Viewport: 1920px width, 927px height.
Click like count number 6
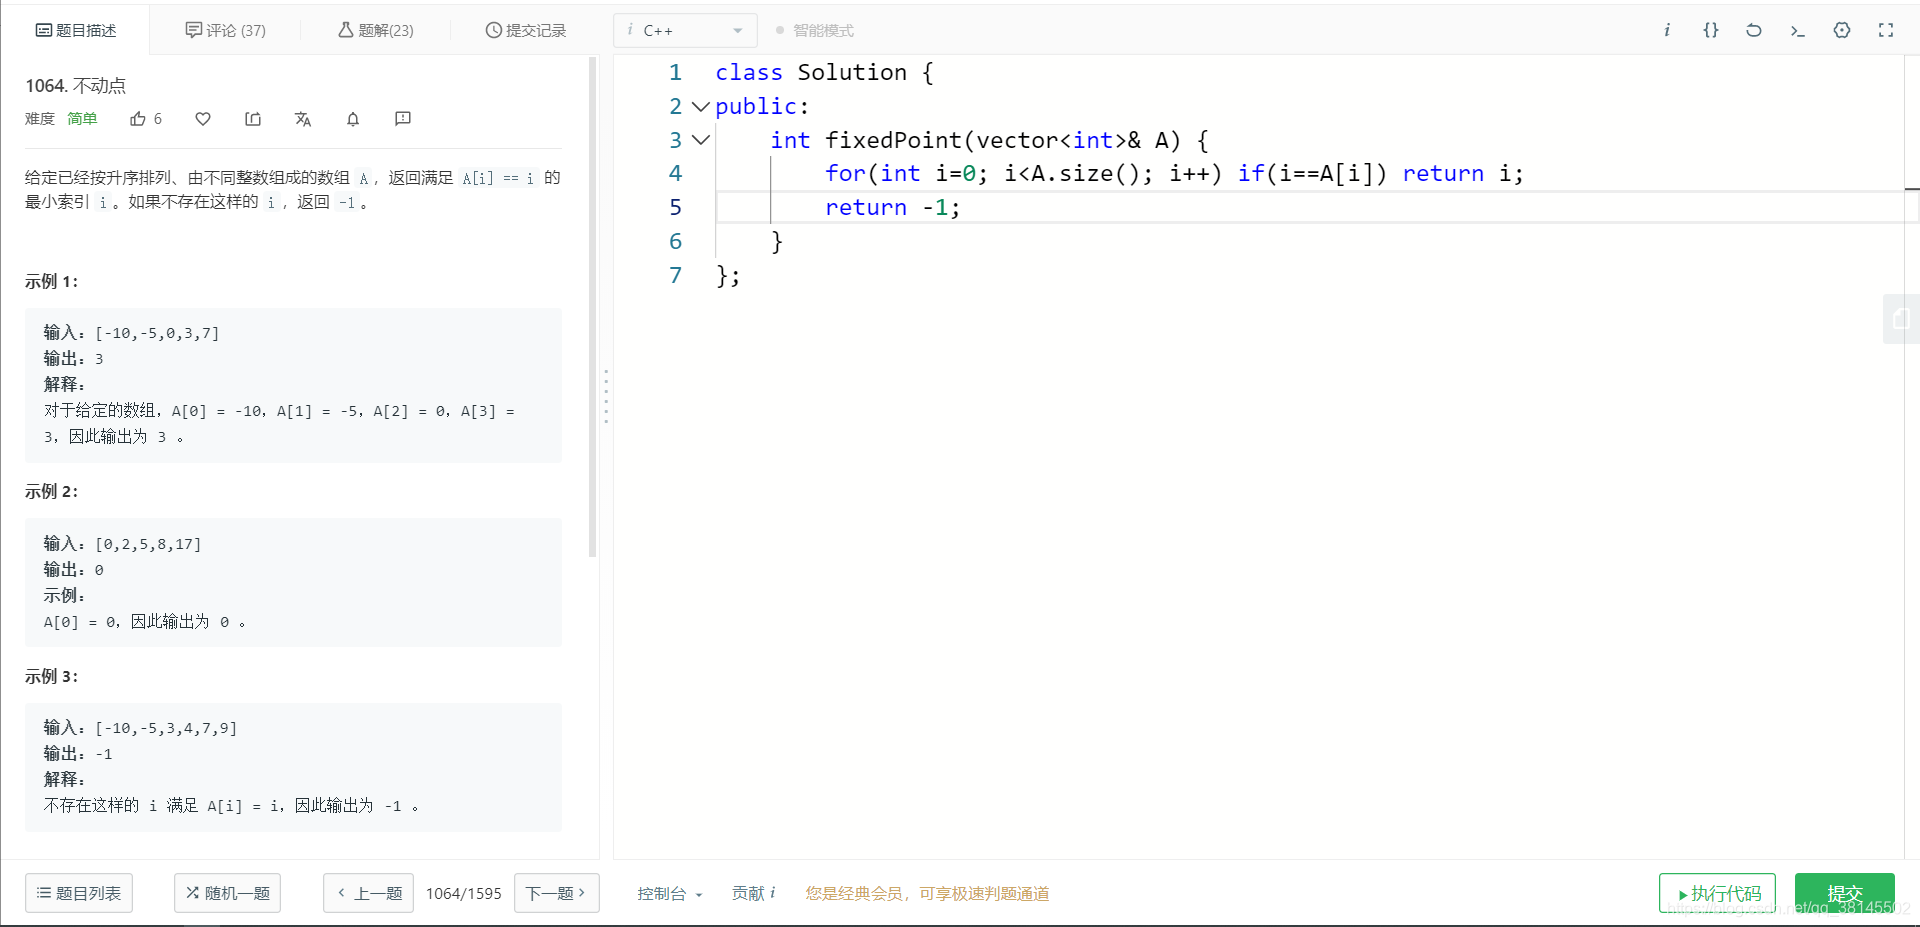158,119
